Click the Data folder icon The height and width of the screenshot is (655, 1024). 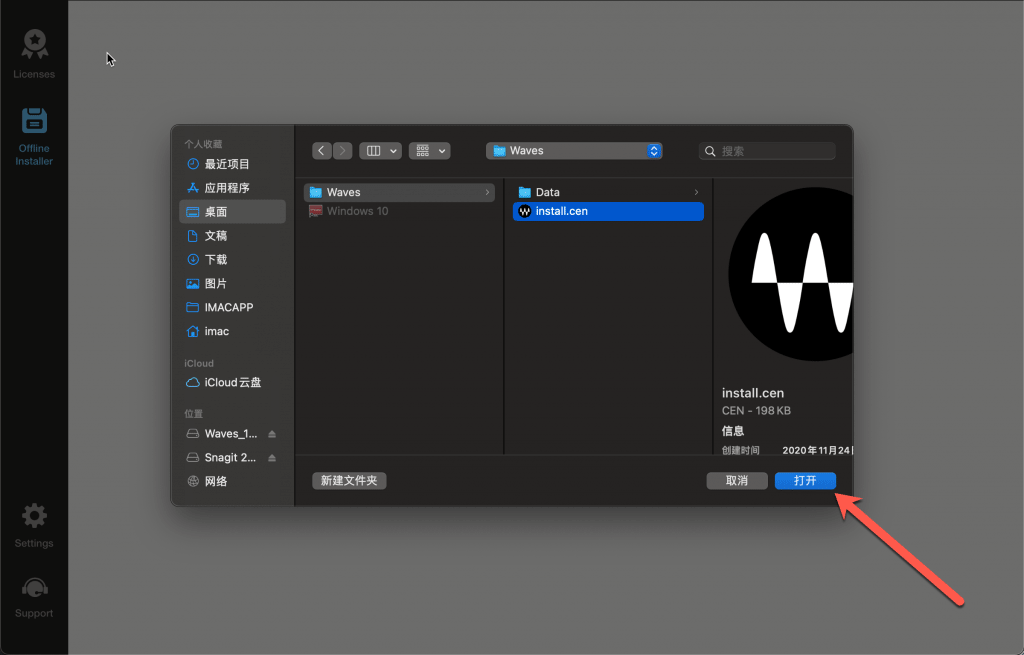click(x=524, y=192)
